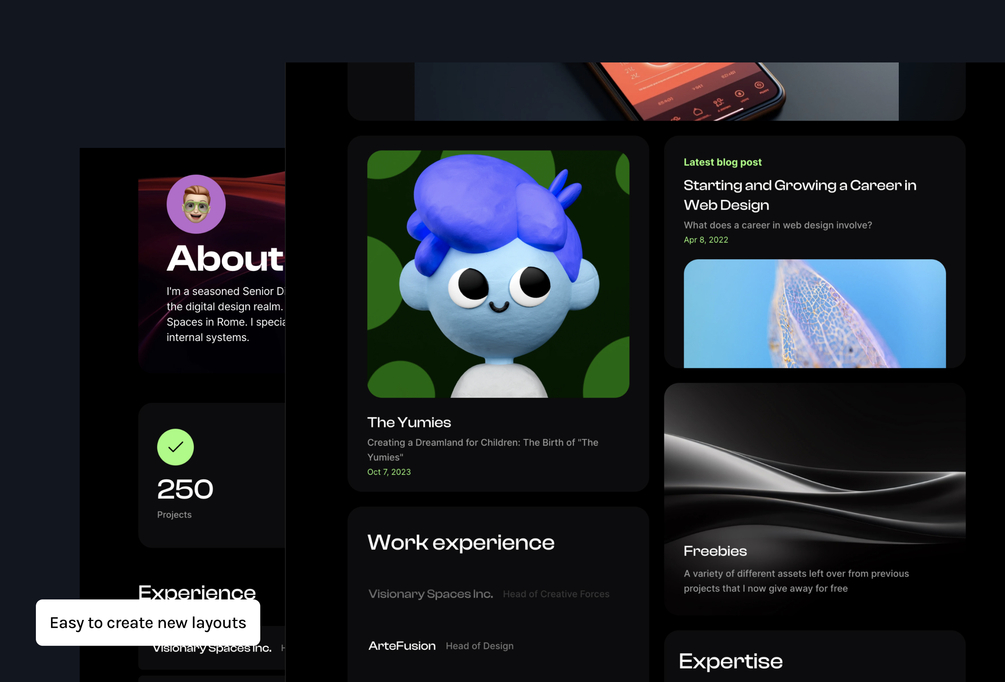The width and height of the screenshot is (1005, 682).
Task: Click the green checkmark circle icon
Action: [176, 447]
